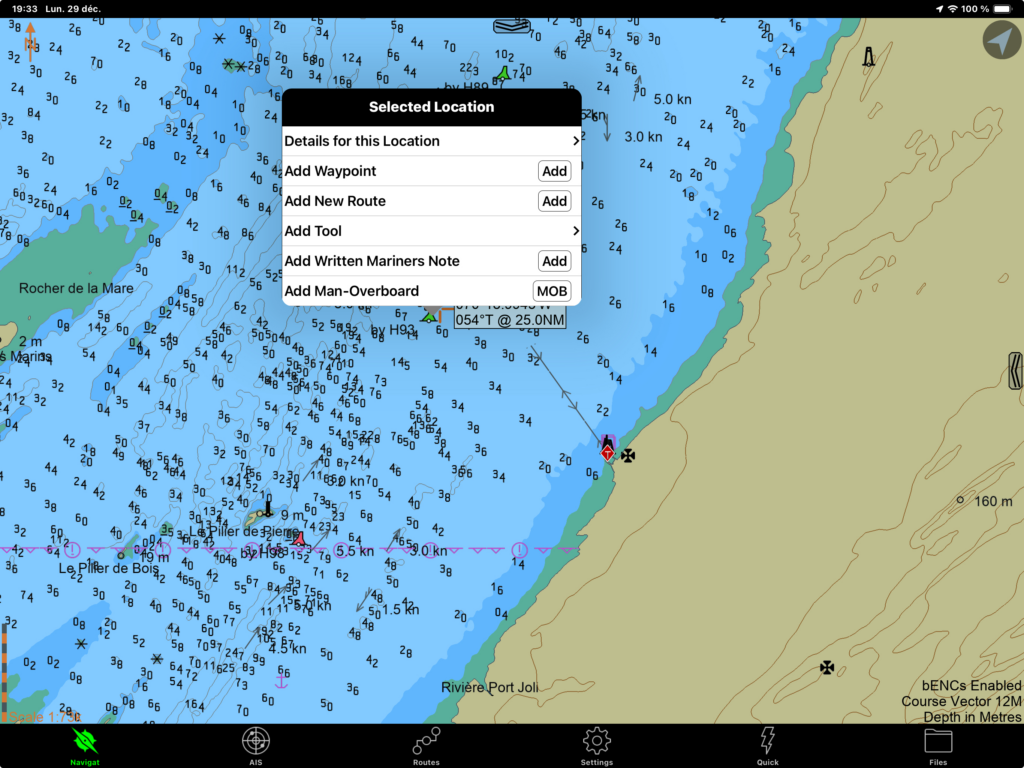Open the AIS radar tab
Image resolution: width=1024 pixels, height=768 pixels.
pos(256,745)
